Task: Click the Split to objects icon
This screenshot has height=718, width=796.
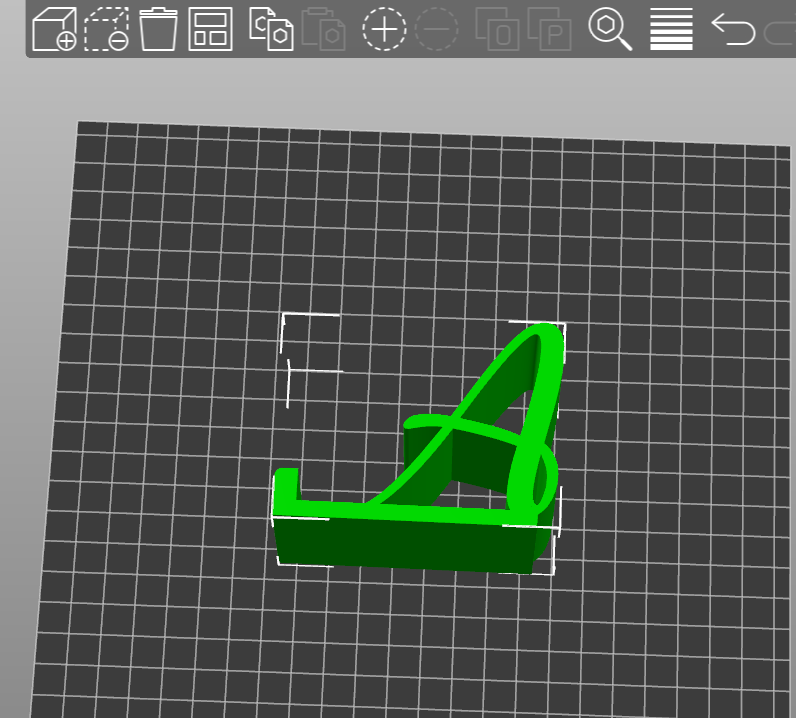Action: [497, 29]
